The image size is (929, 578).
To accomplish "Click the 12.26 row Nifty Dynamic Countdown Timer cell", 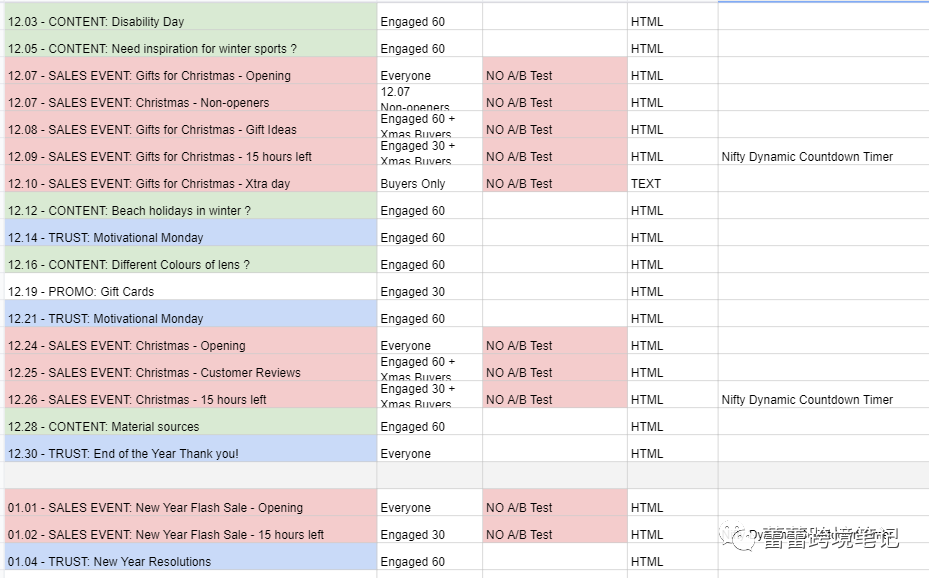I will coord(824,394).
